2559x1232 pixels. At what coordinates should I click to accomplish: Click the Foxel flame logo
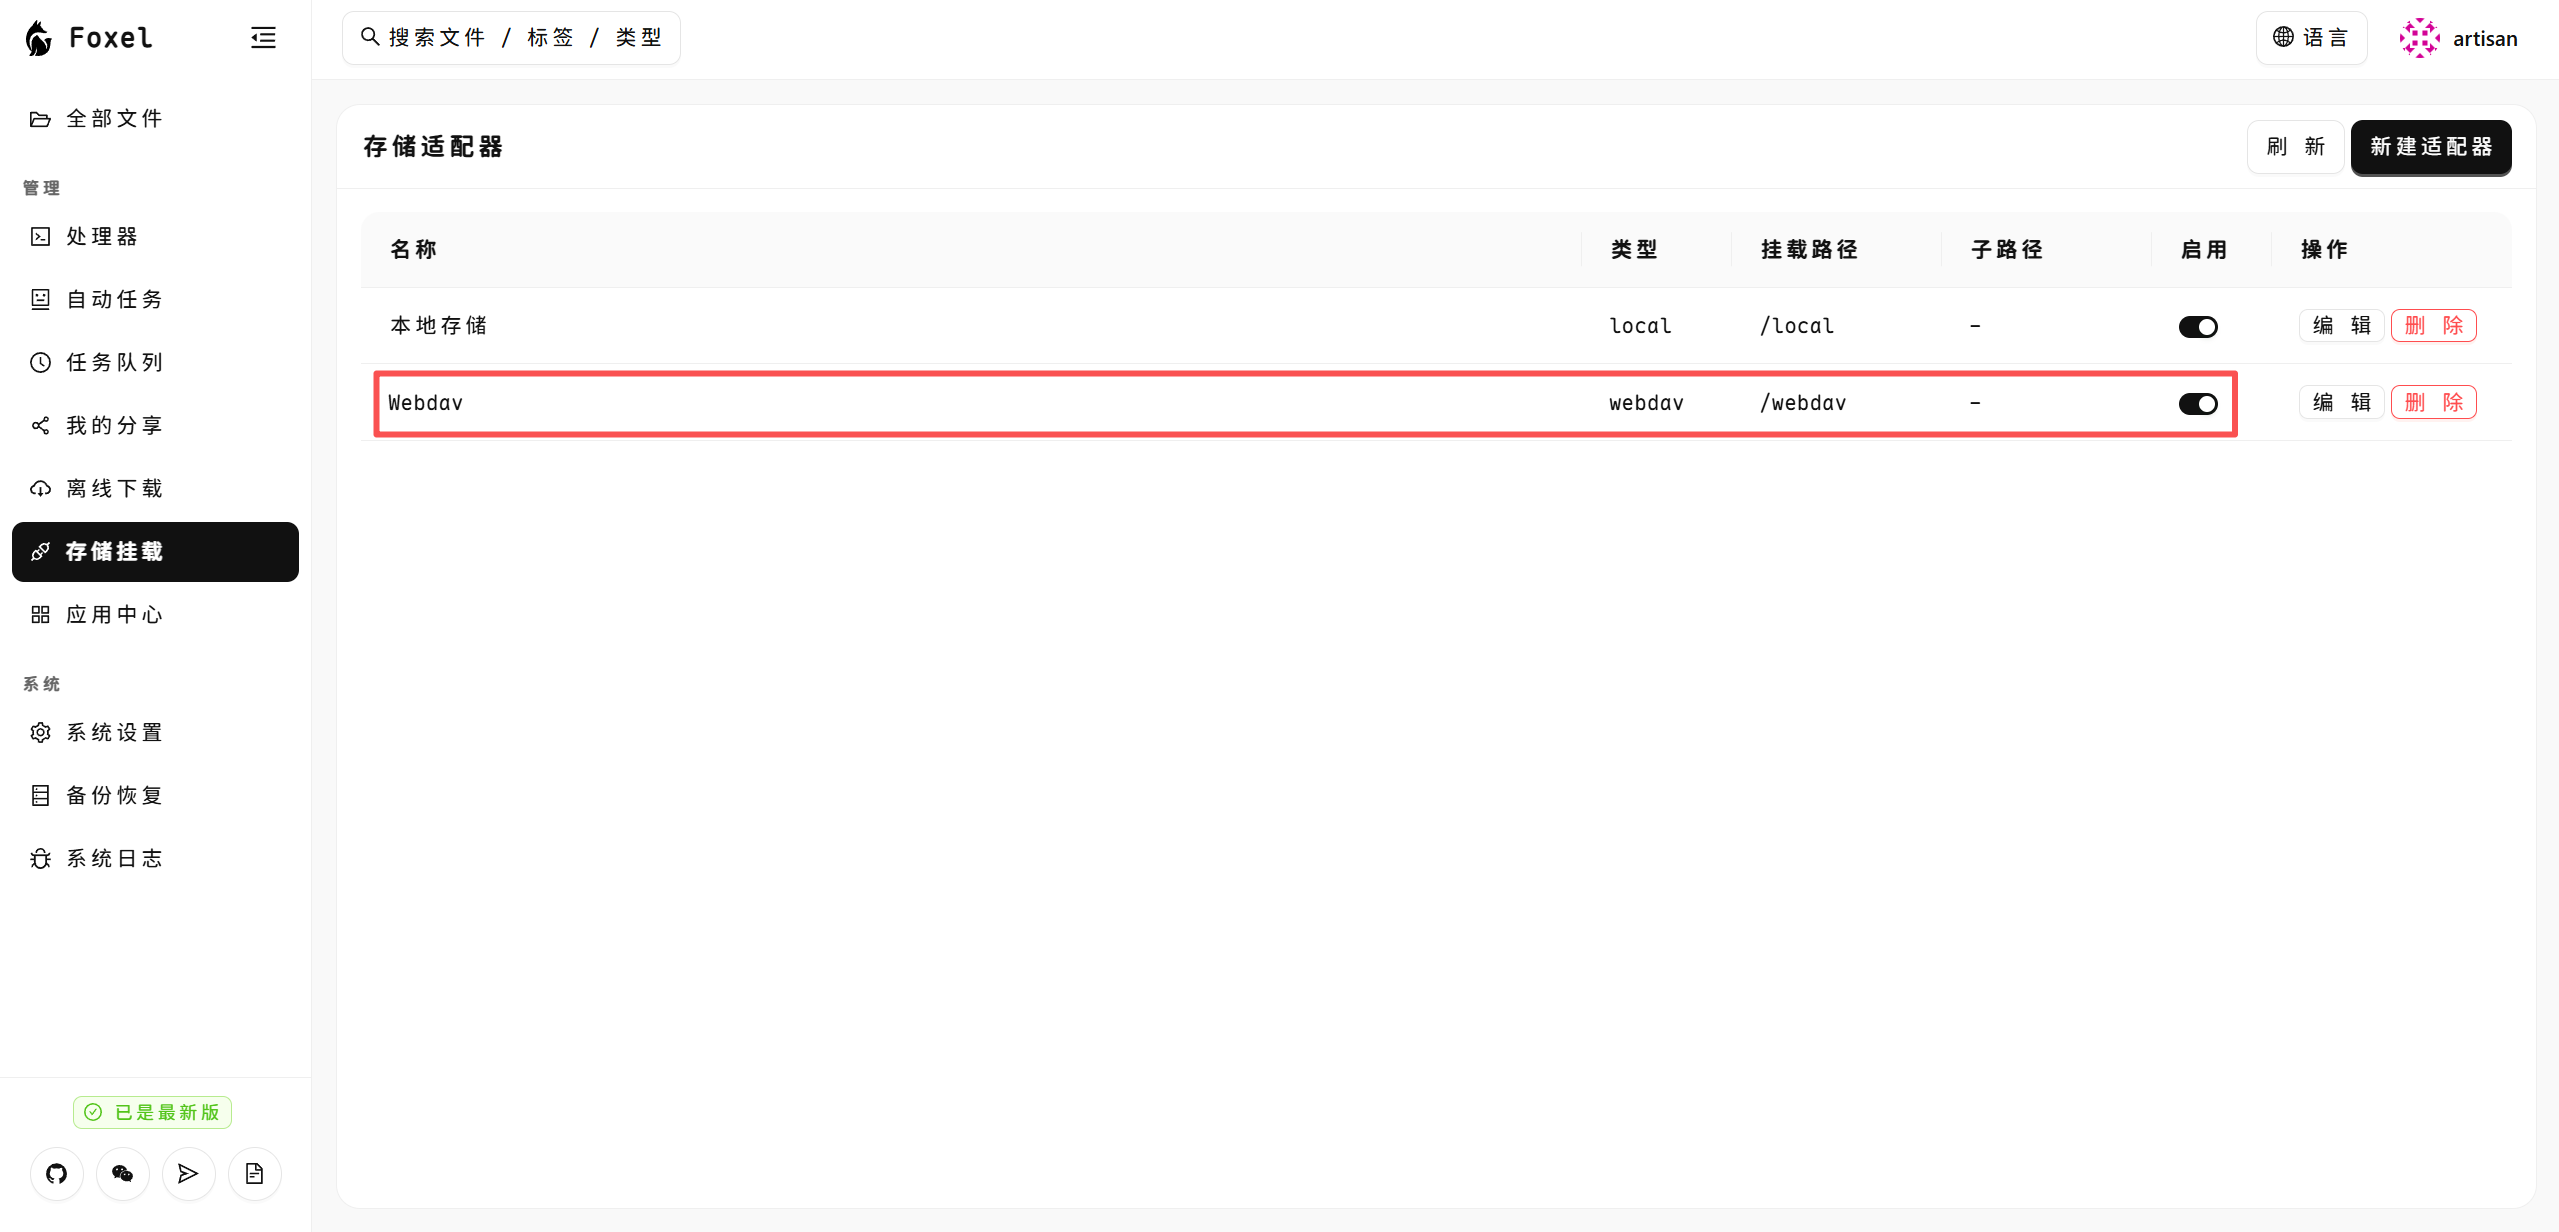click(x=39, y=38)
